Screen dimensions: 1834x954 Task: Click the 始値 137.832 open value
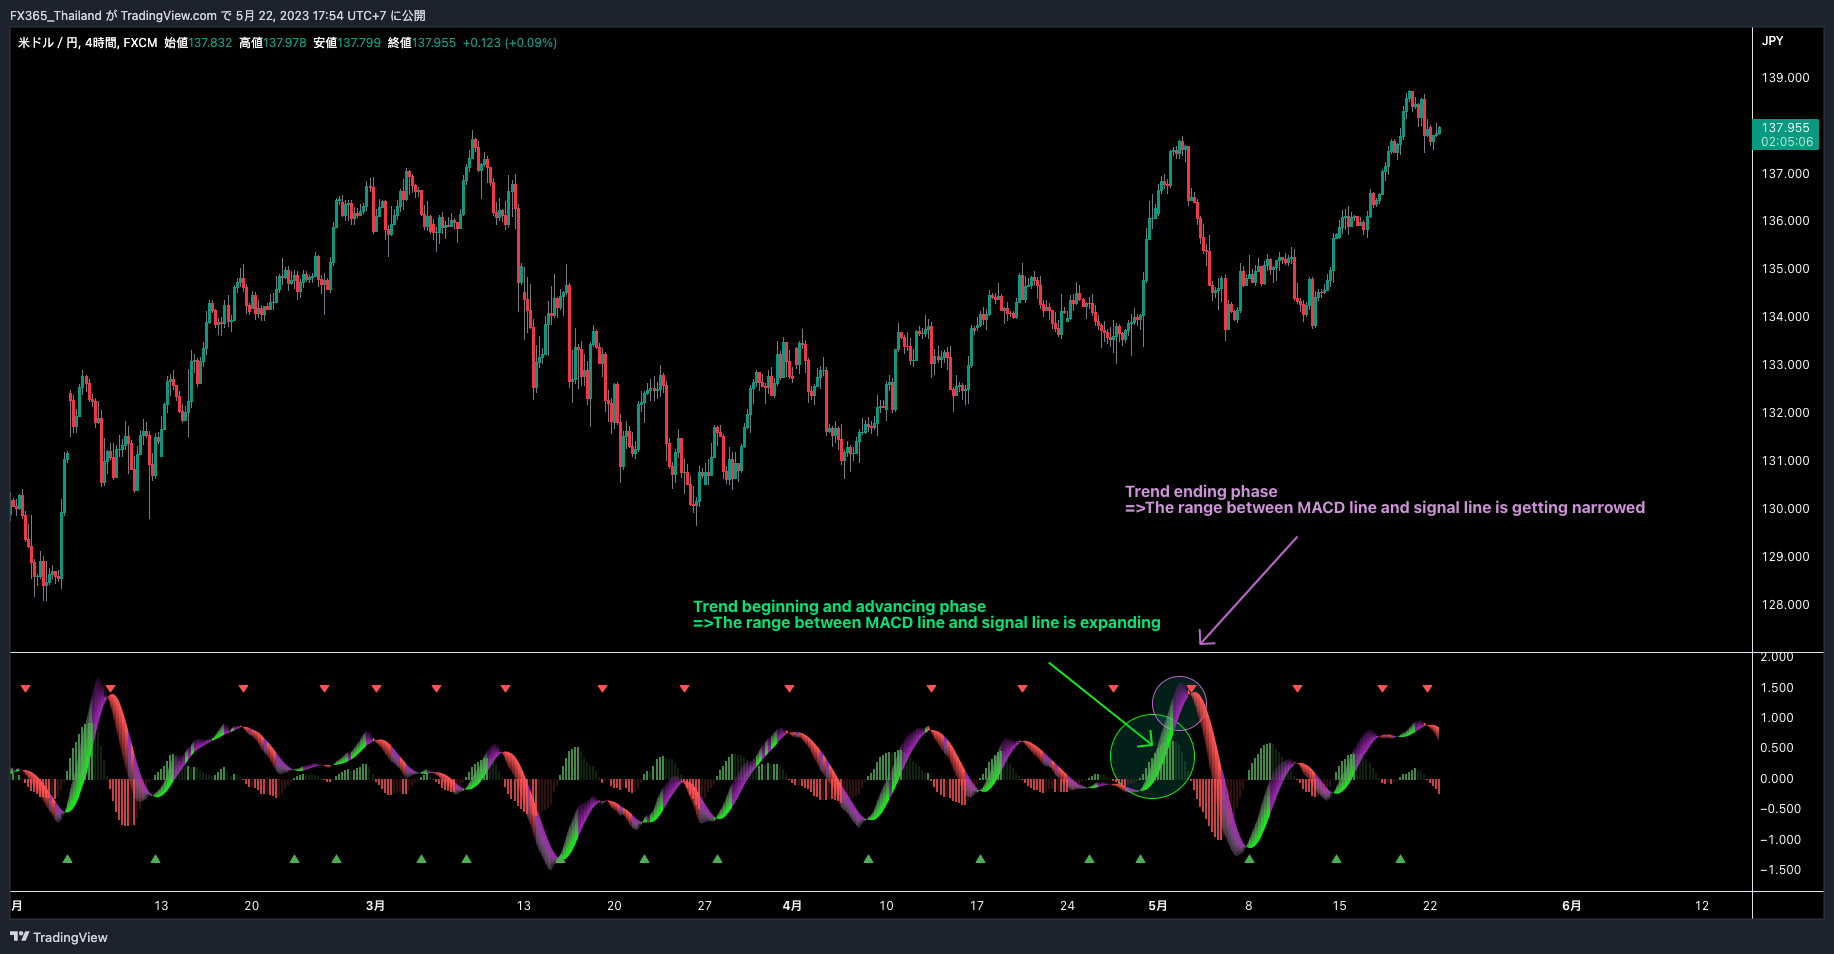pos(198,43)
